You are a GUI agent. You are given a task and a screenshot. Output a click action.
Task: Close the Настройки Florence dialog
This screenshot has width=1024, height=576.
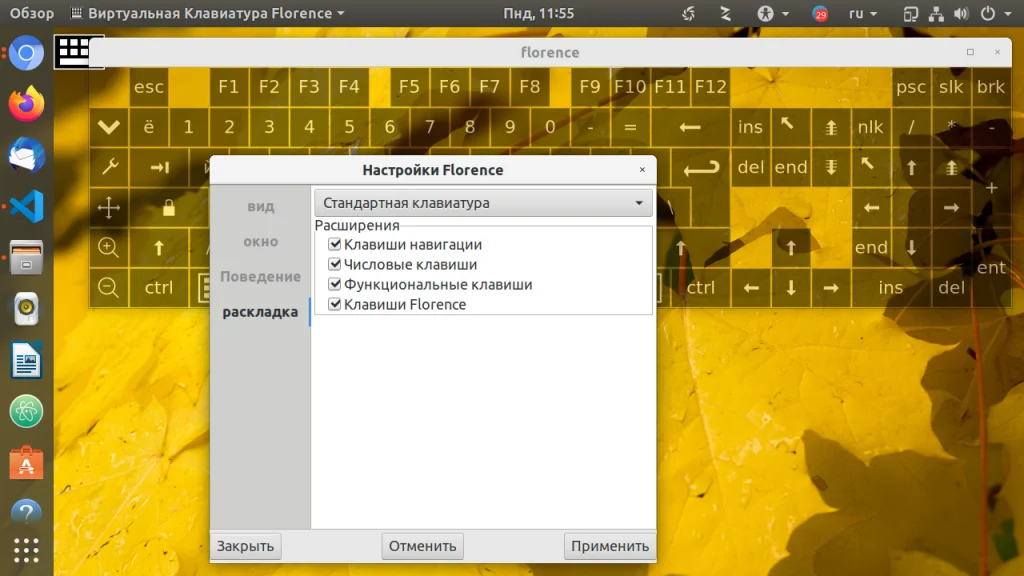pos(643,170)
